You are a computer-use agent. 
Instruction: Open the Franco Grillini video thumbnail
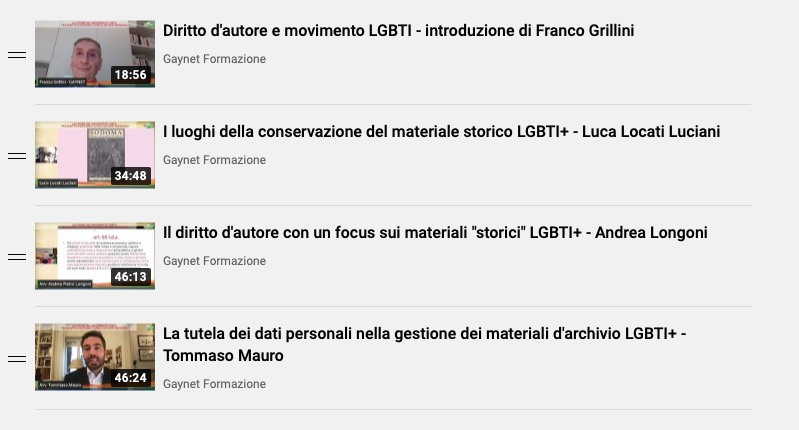[x=95, y=54]
